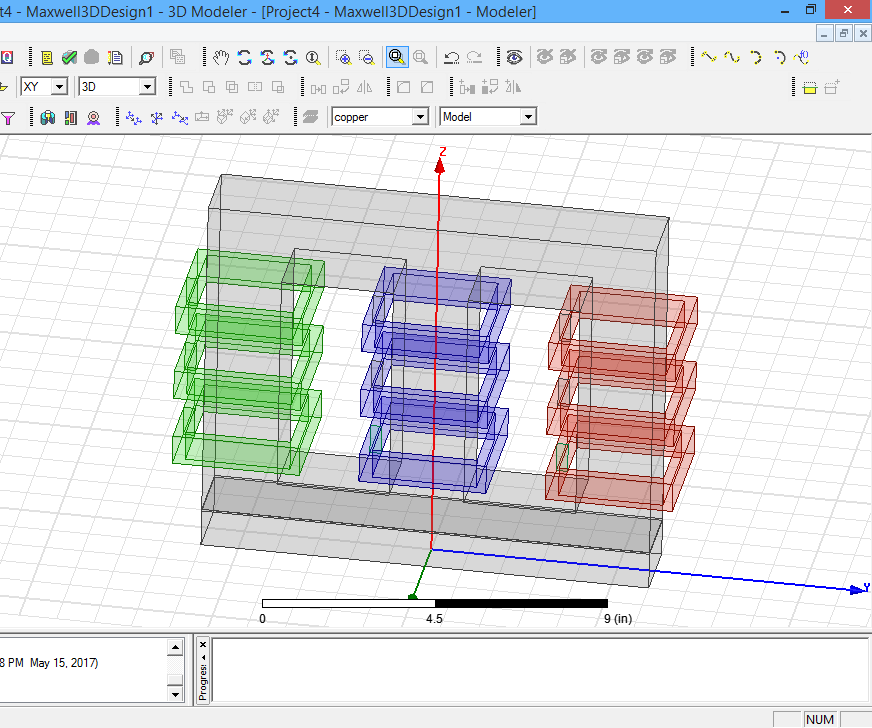This screenshot has height=728, width=872.
Task: Click the relative coordinate system offset icon
Action: (x=133, y=117)
